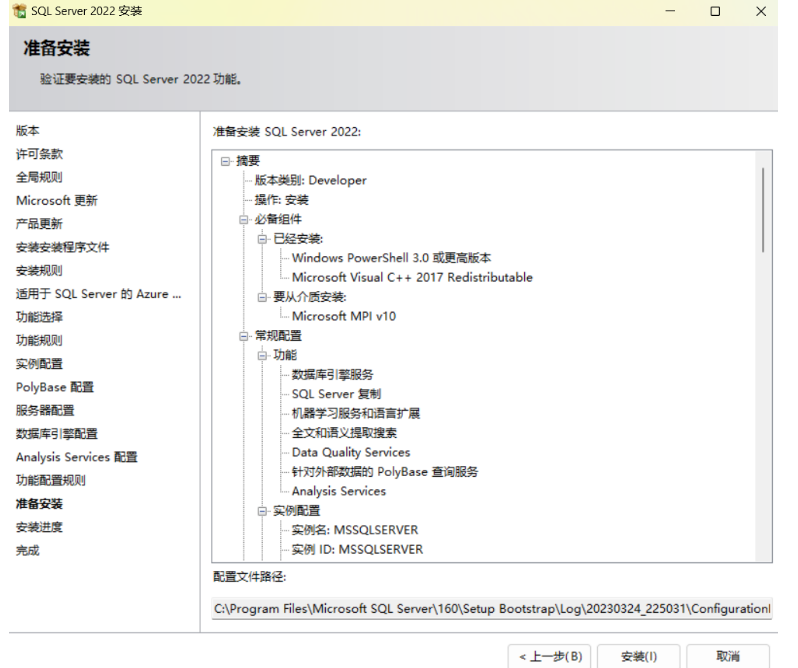This screenshot has width=798, height=668.
Task: Select Windows PowerShell 3.0 或更高版本 row
Action: (x=391, y=258)
